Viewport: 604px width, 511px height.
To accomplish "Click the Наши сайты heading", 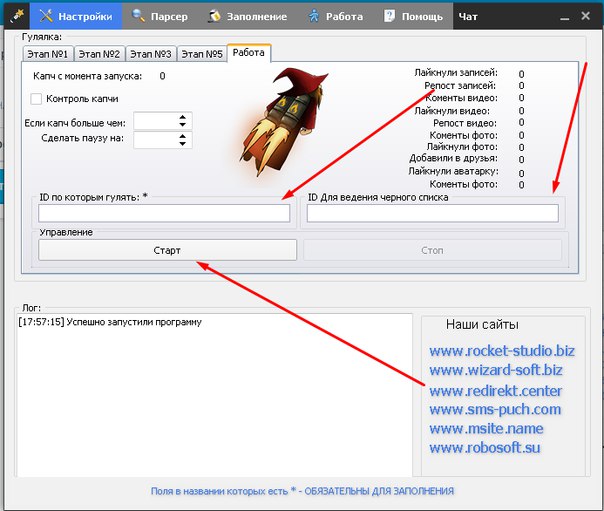I will 482,325.
